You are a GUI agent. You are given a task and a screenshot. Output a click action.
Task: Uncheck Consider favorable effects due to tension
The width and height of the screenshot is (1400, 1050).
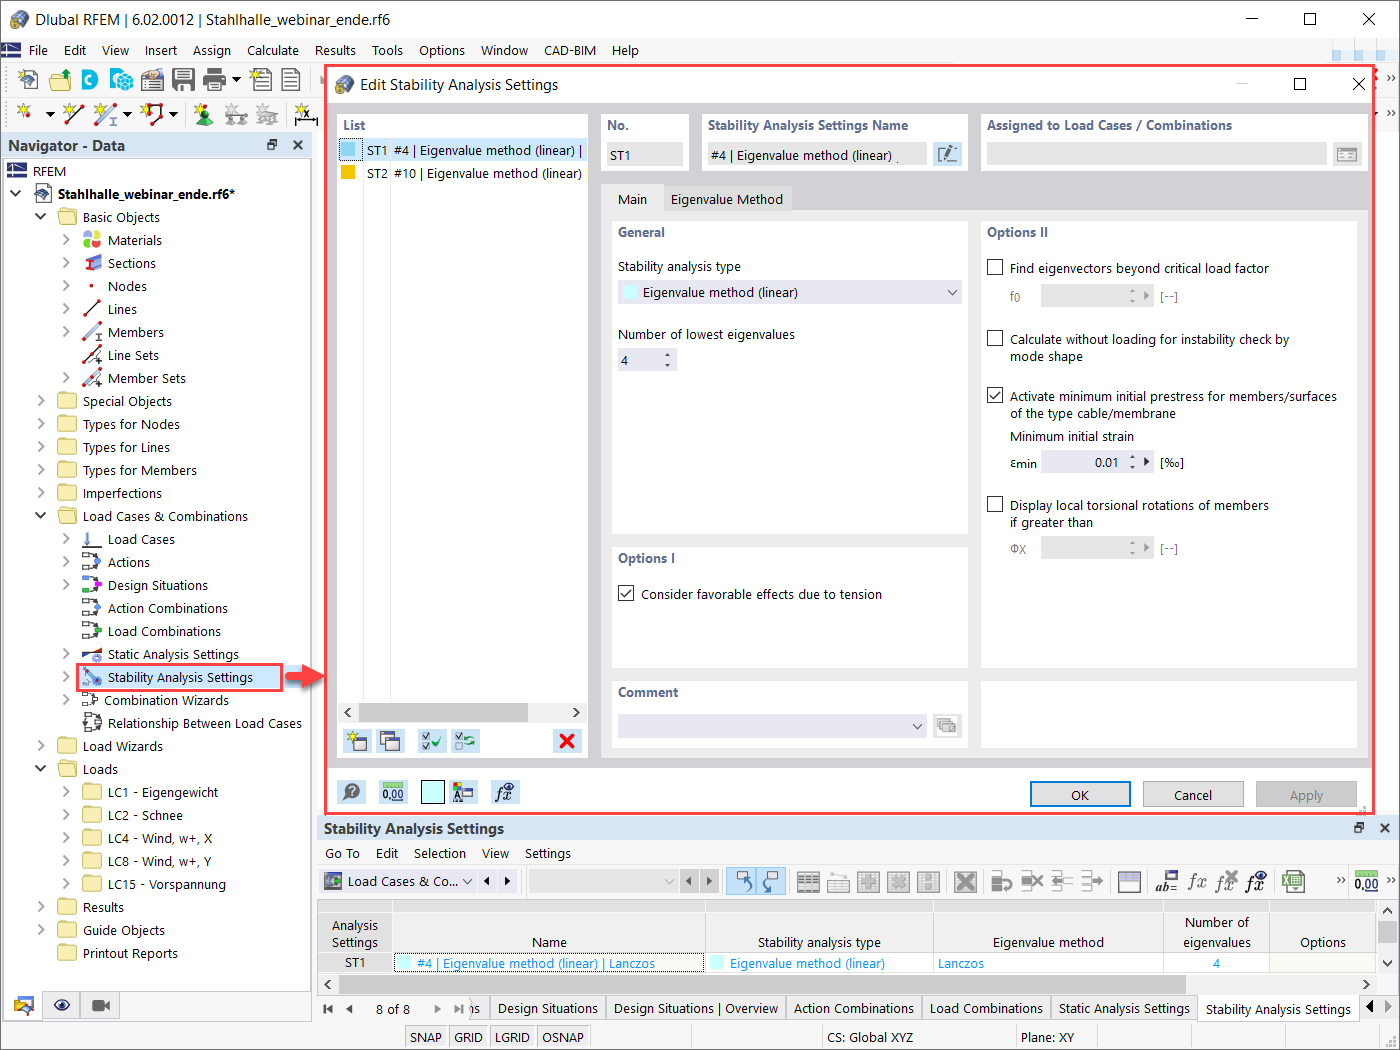[626, 592]
